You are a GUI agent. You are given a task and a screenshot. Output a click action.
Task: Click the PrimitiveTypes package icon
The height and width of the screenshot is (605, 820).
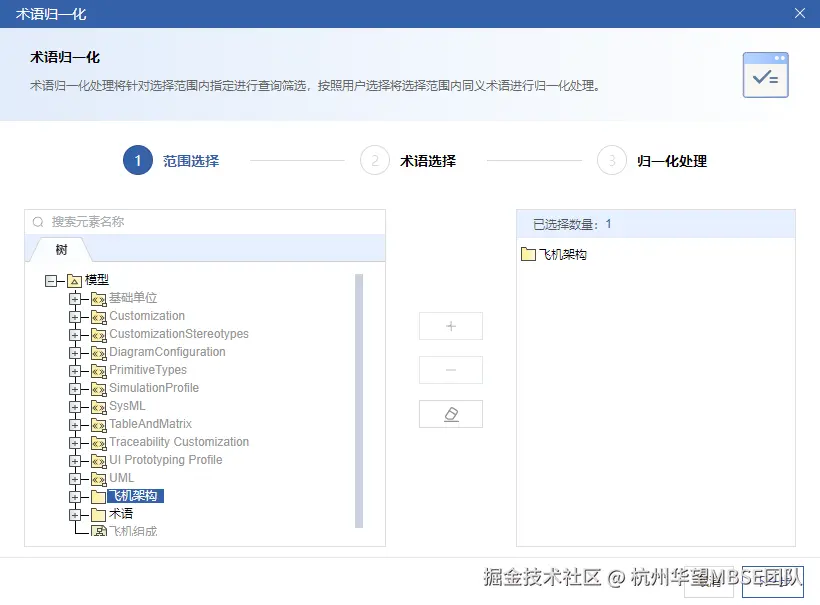click(98, 371)
